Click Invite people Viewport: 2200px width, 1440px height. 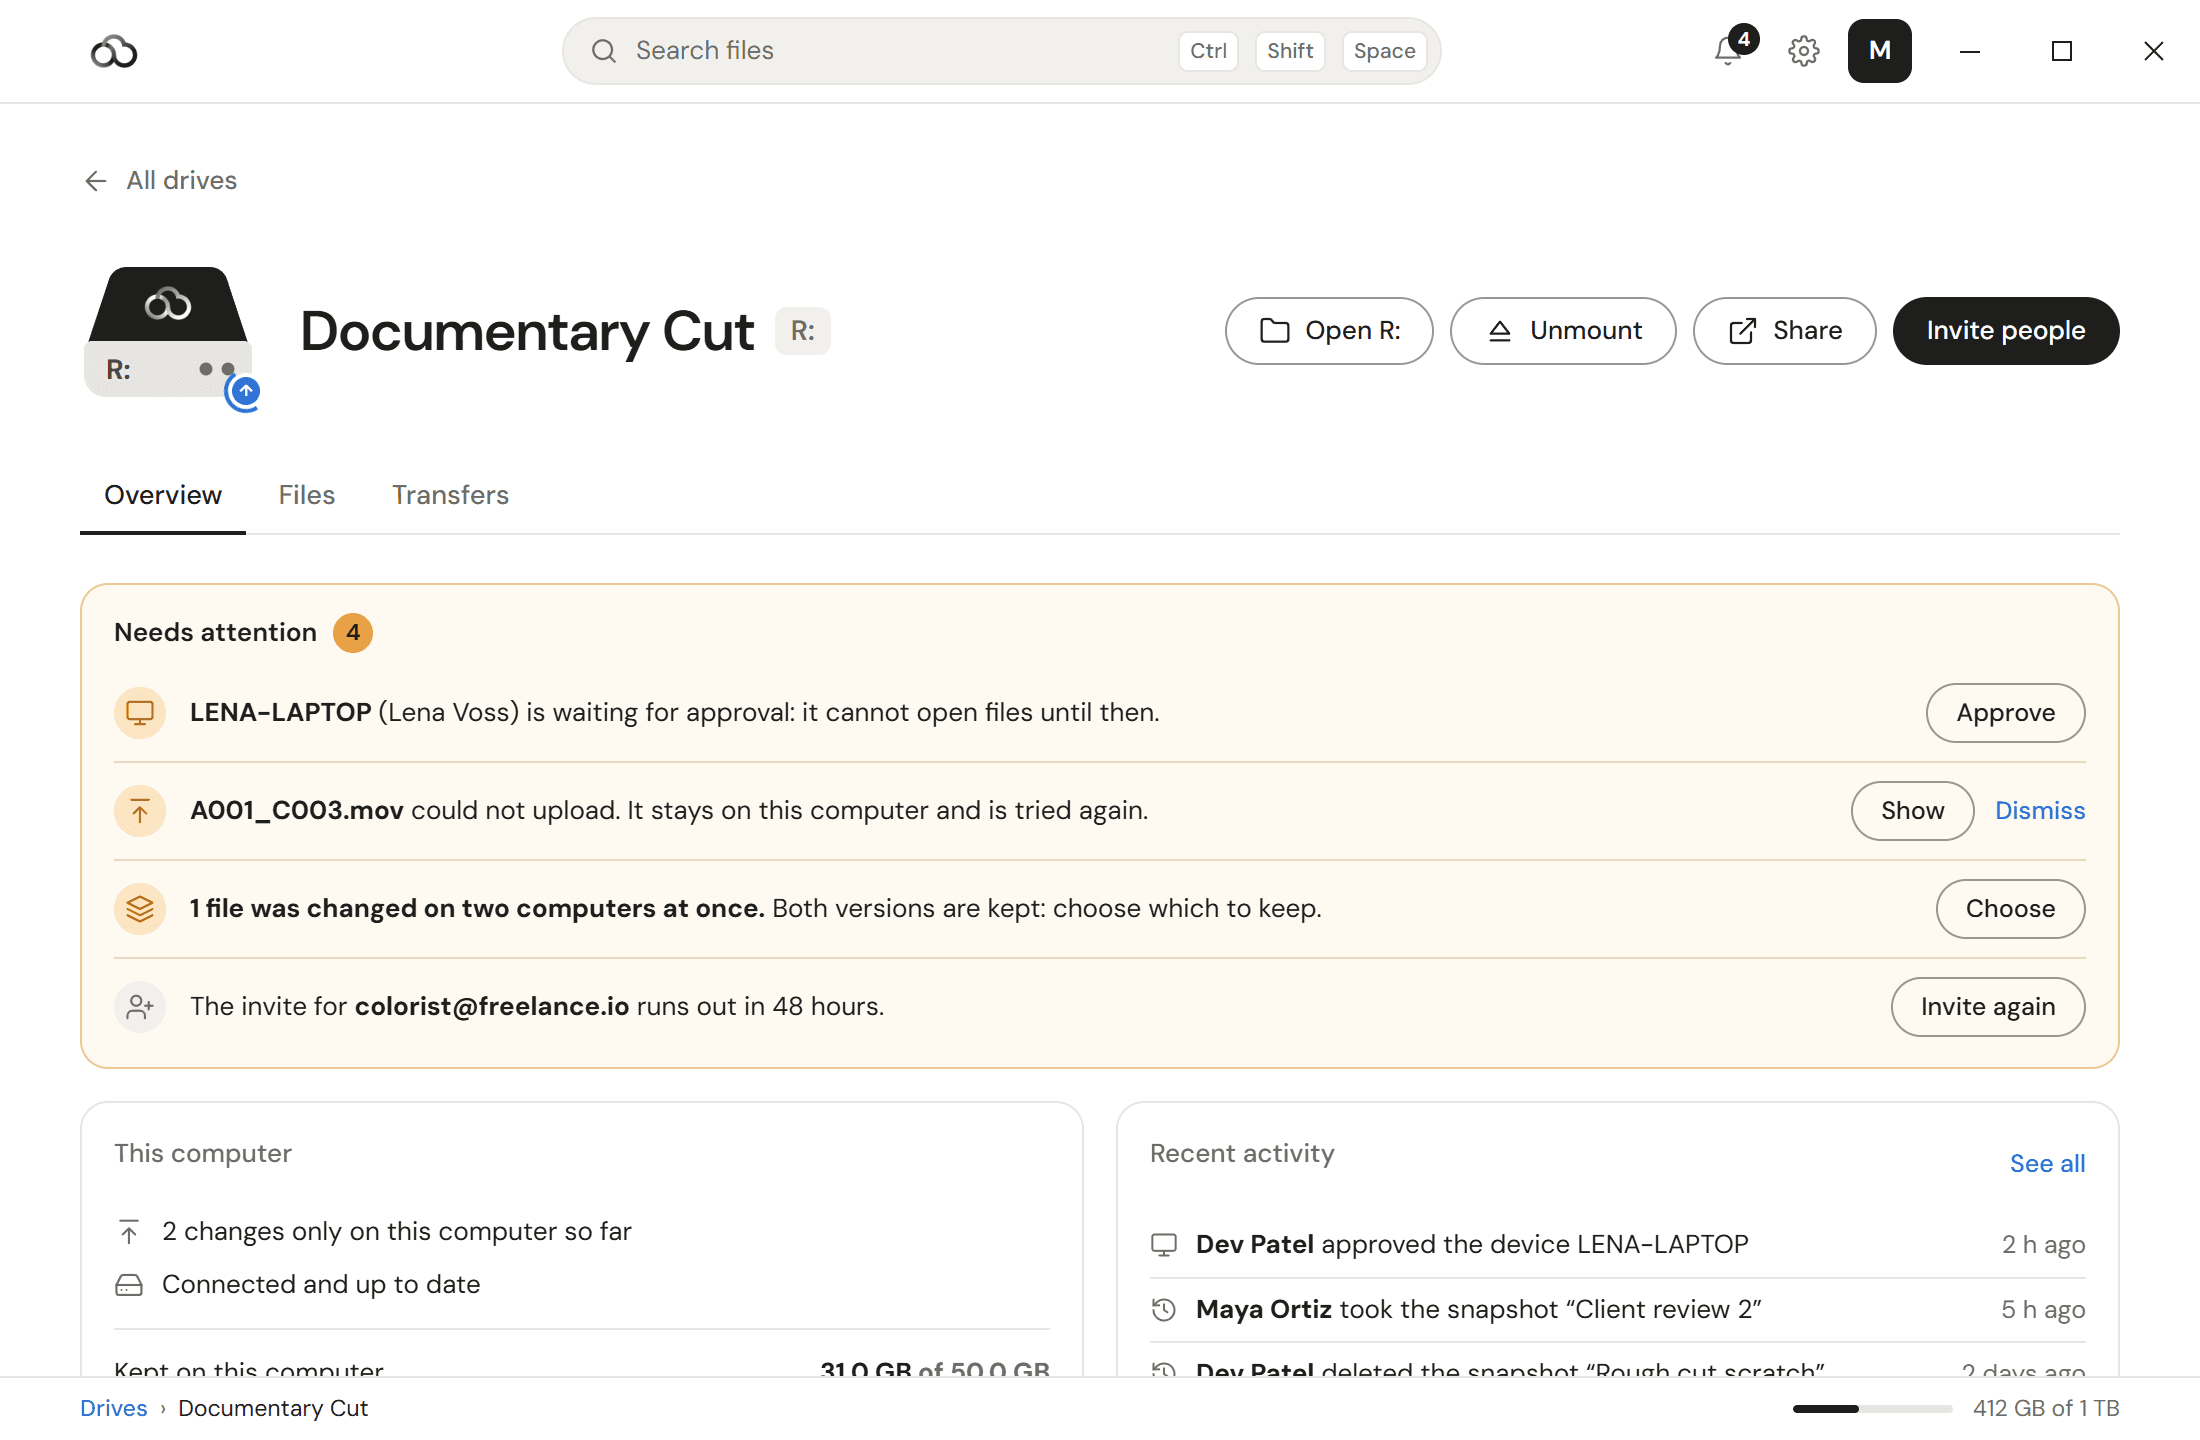click(x=2006, y=331)
